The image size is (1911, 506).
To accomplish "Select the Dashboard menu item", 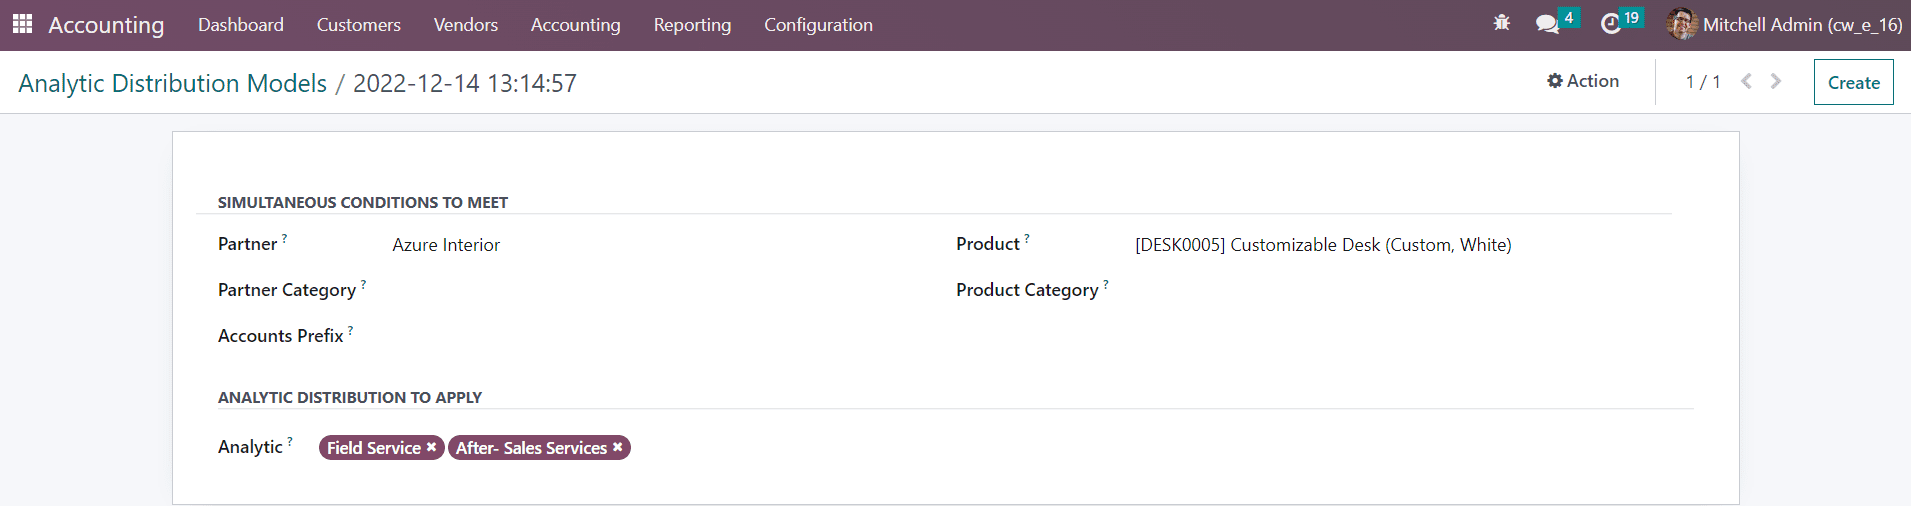I will point(240,25).
